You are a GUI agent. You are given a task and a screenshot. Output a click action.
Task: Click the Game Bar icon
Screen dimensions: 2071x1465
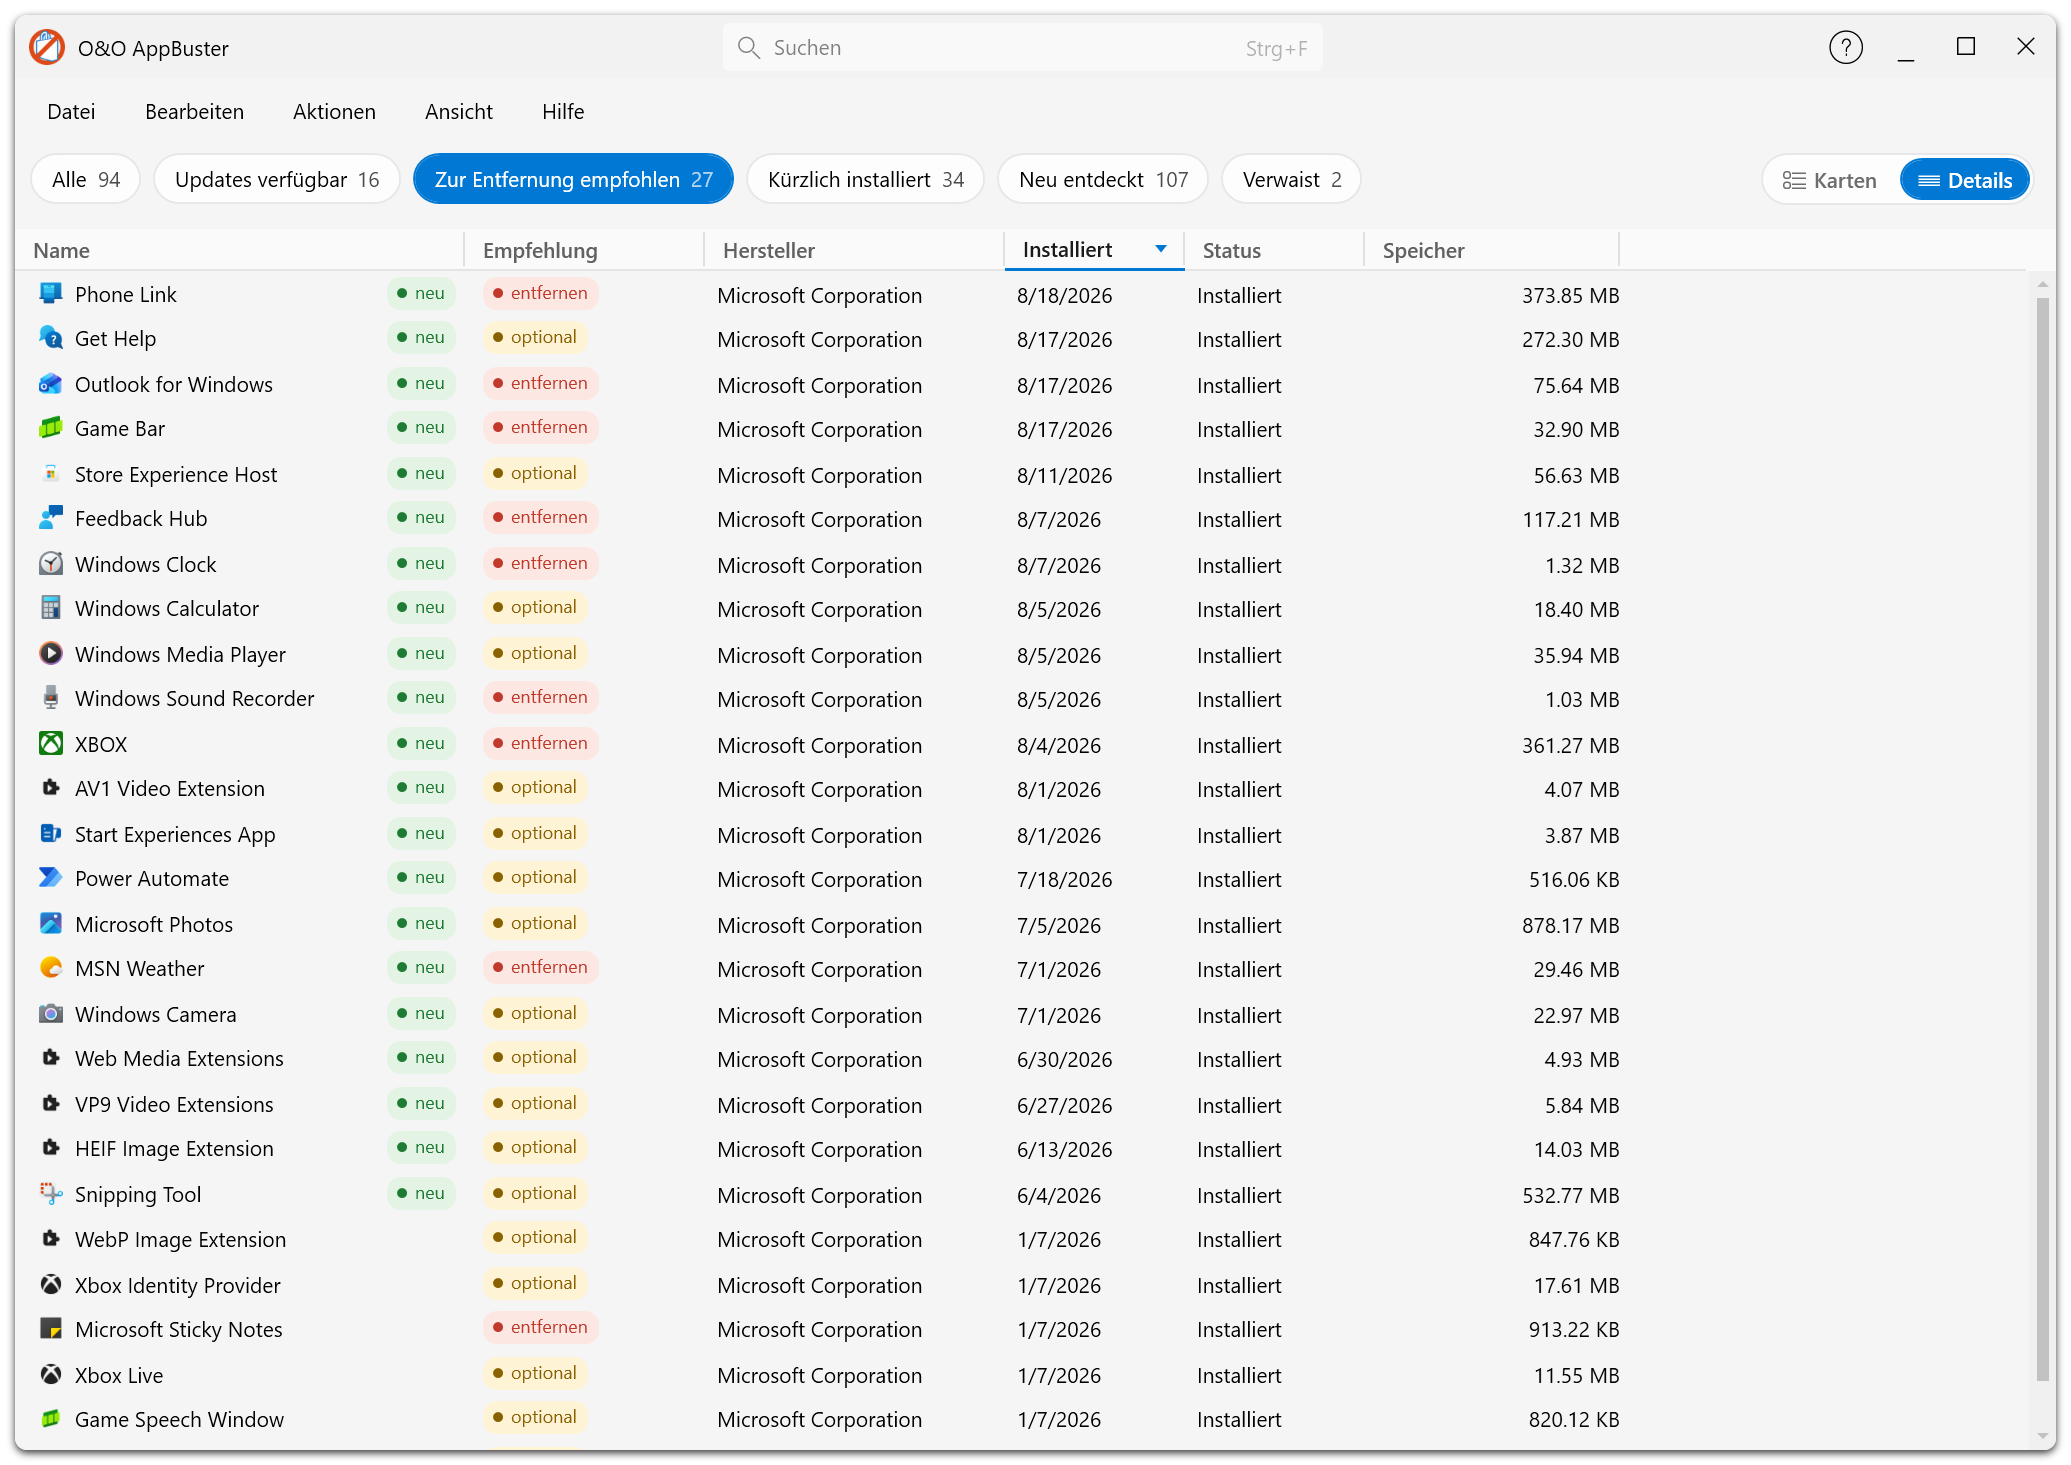51,427
